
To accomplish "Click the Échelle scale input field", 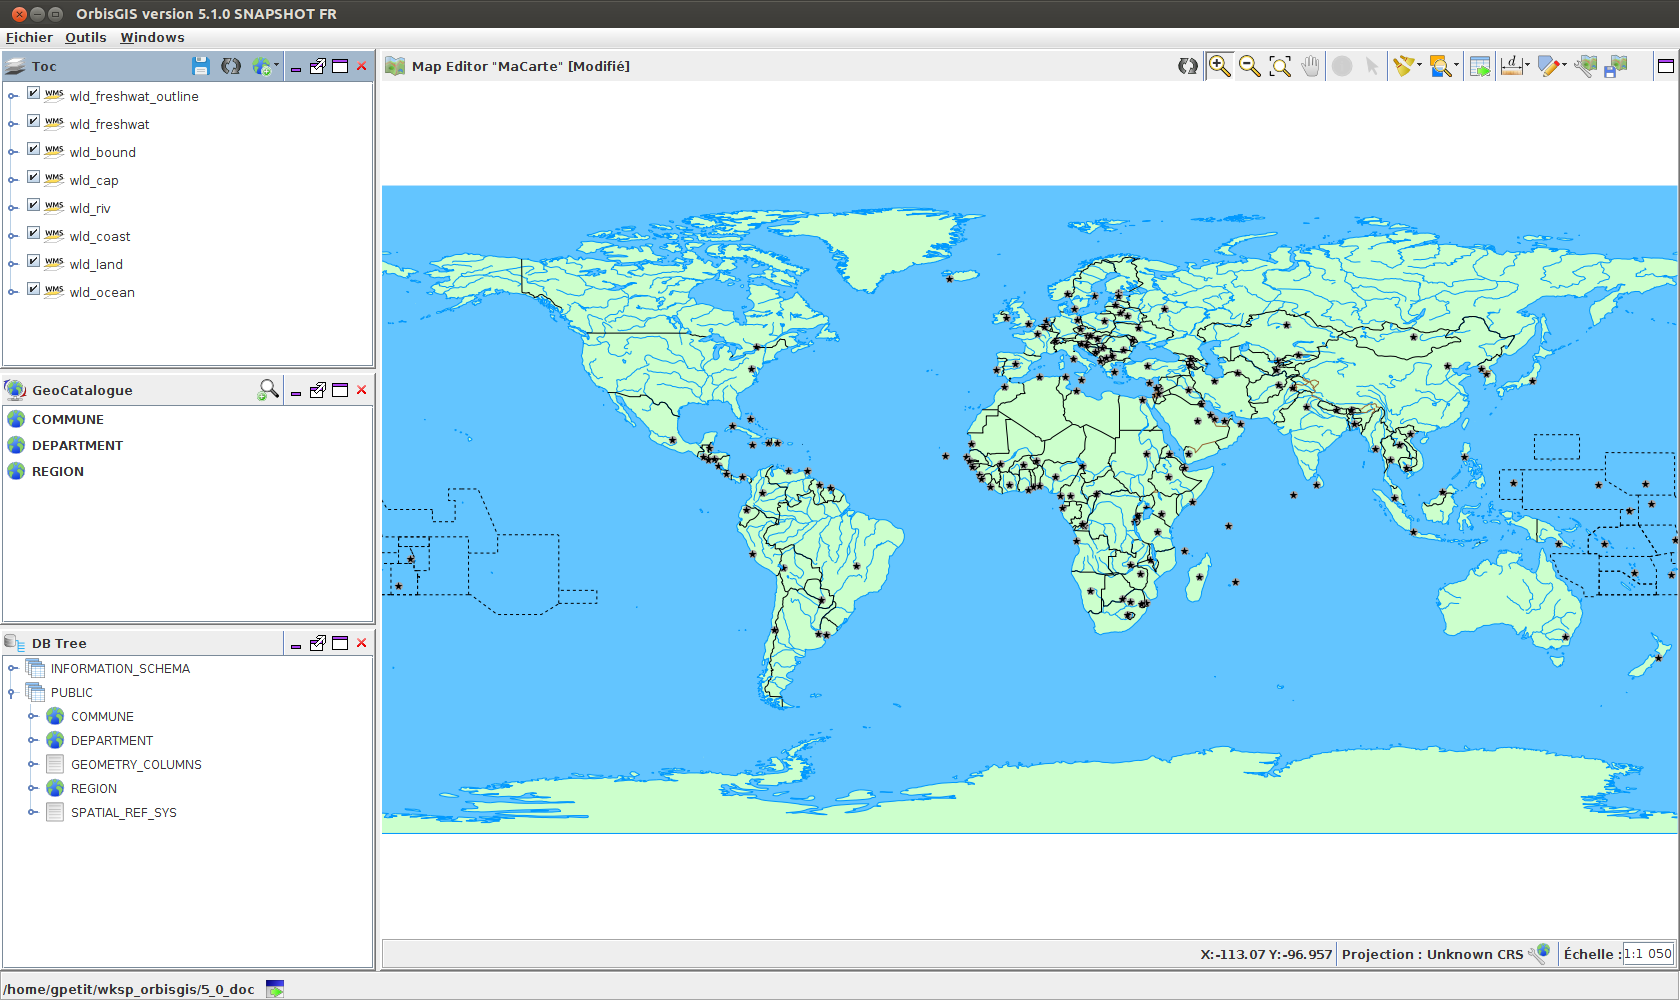I will tap(1647, 953).
